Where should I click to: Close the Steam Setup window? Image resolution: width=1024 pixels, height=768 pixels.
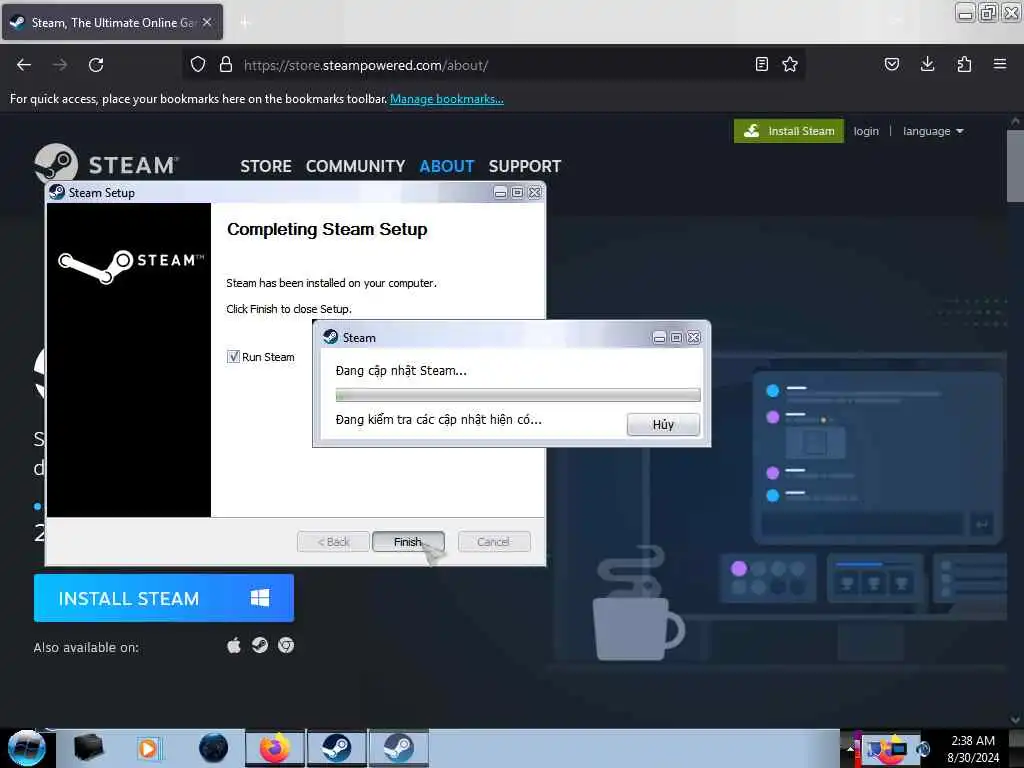pyautogui.click(x=535, y=193)
